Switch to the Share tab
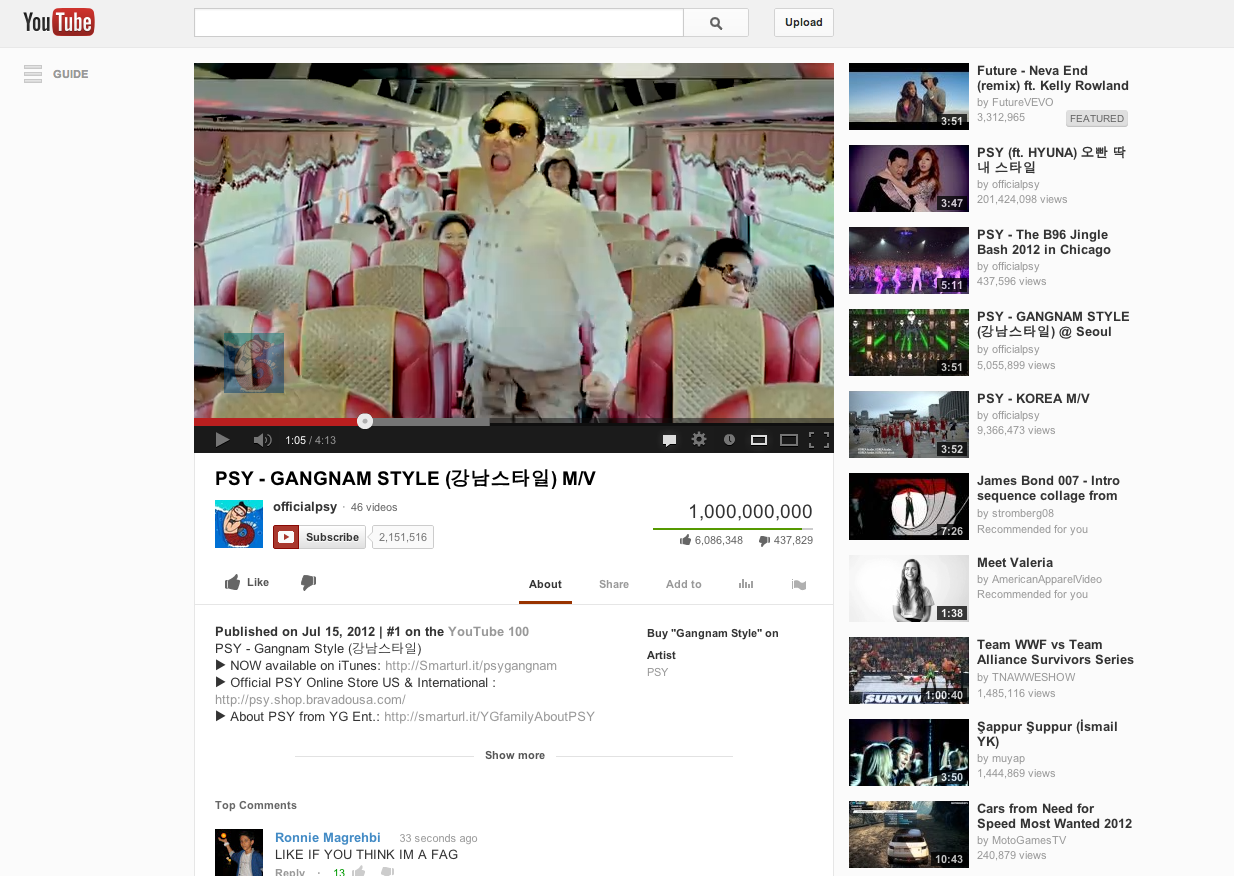Viewport: 1234px width, 876px height. tap(614, 585)
